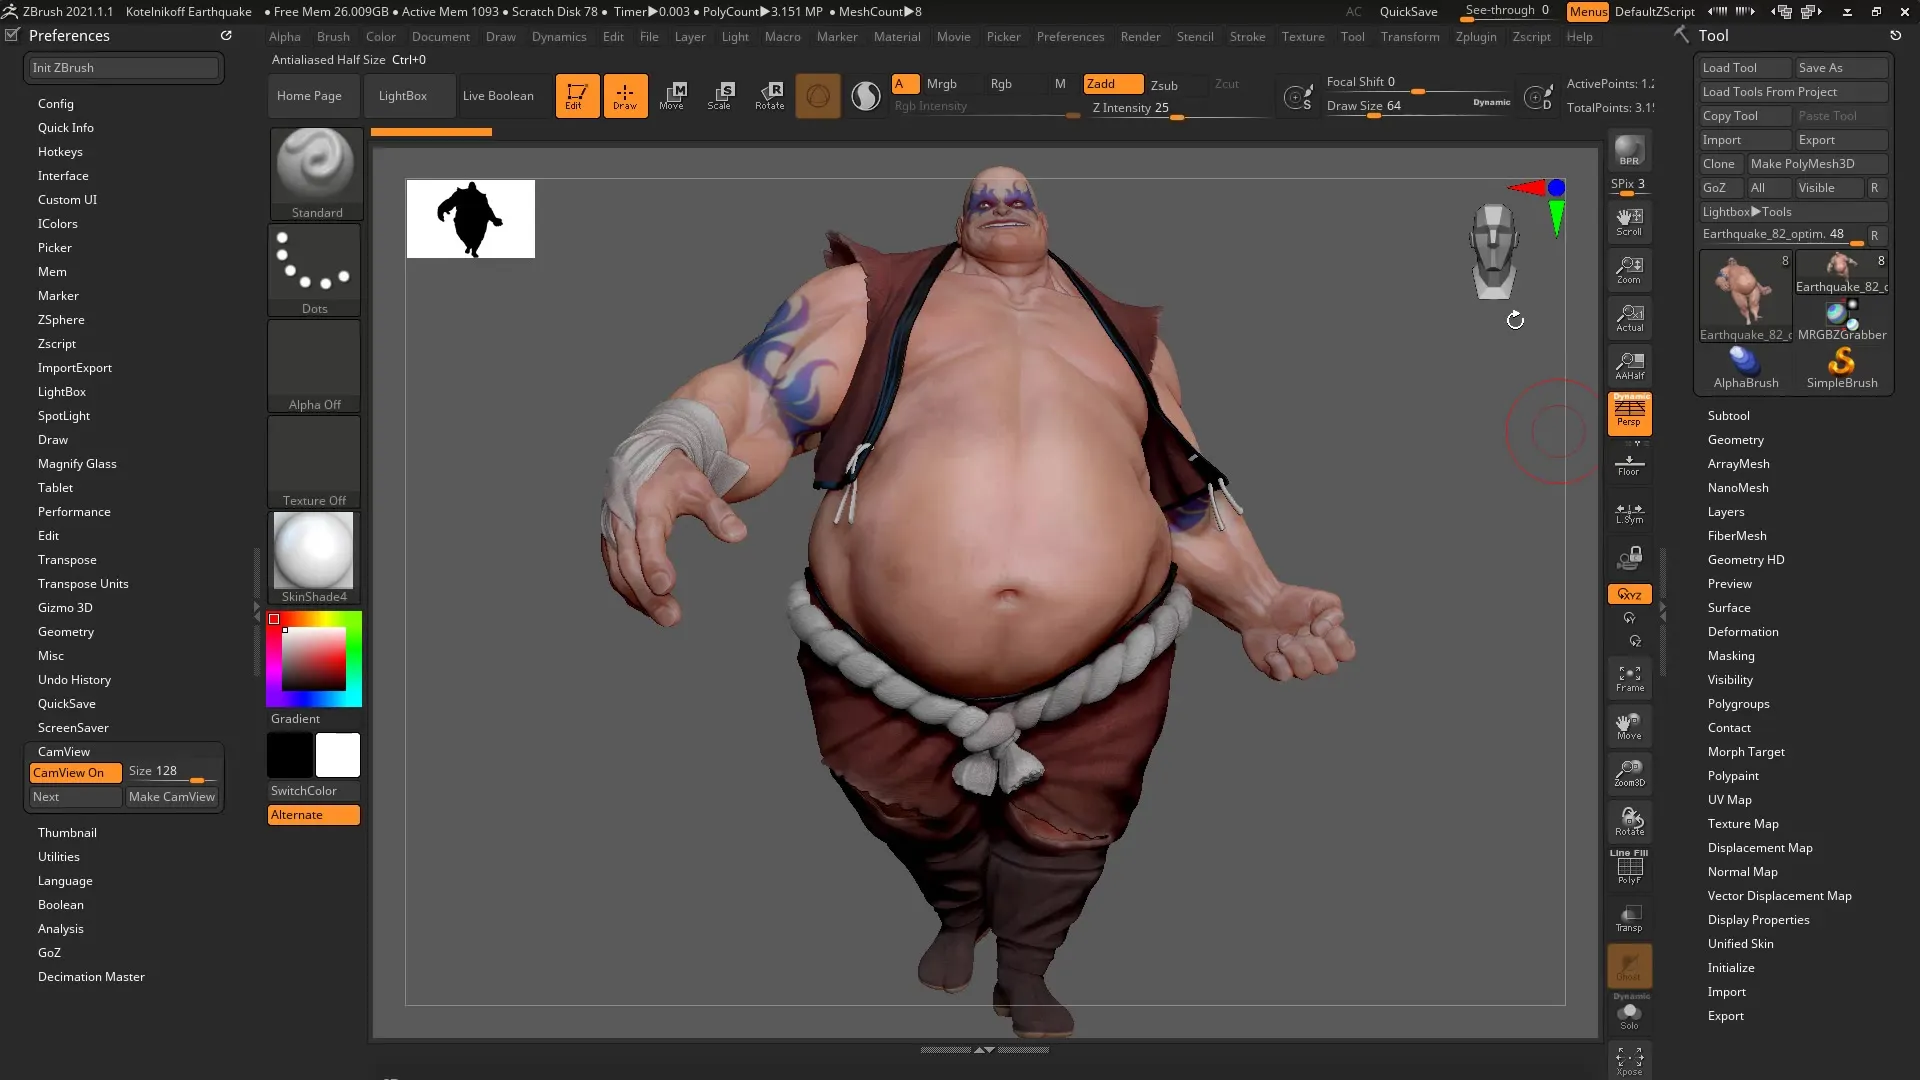Image resolution: width=1920 pixels, height=1080 pixels.
Task: Click the Xpose icon
Action: (x=1629, y=1061)
